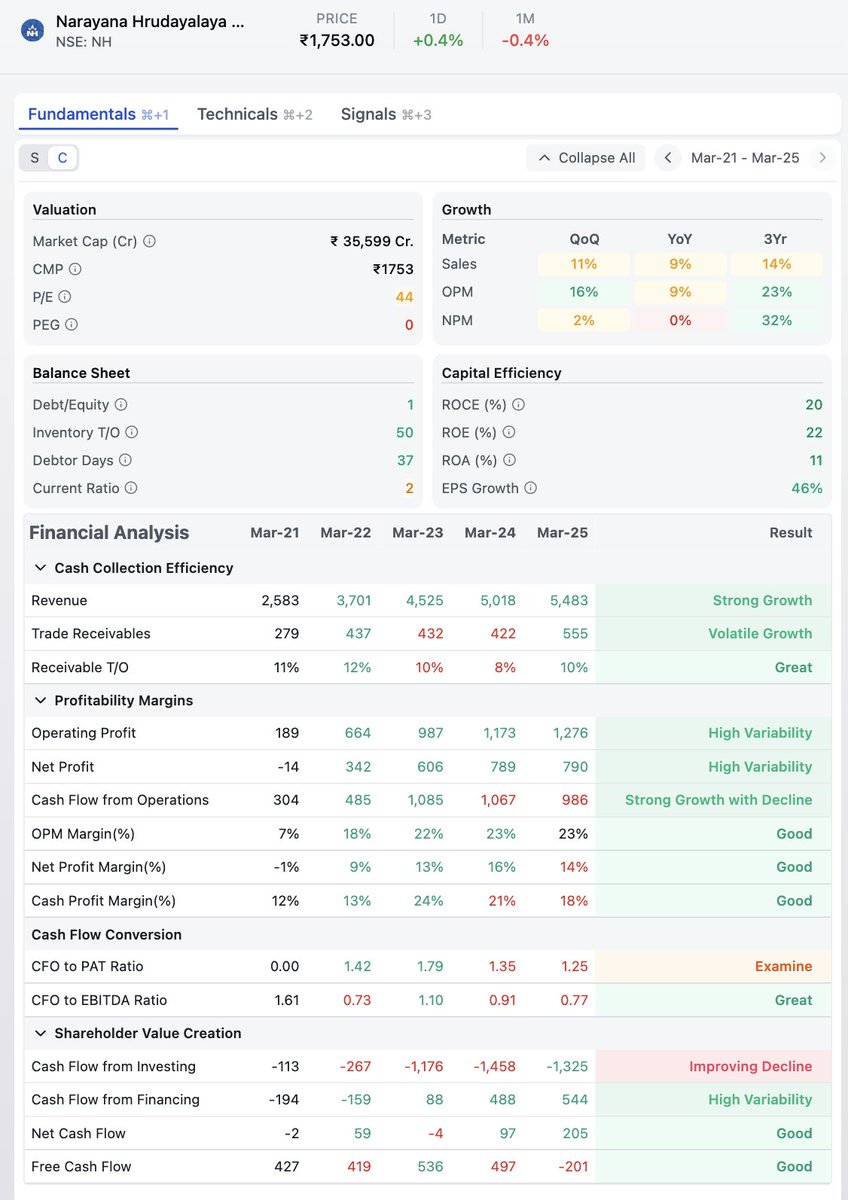848x1200 pixels.
Task: Click the Operating Profit row label
Action: coord(84,734)
